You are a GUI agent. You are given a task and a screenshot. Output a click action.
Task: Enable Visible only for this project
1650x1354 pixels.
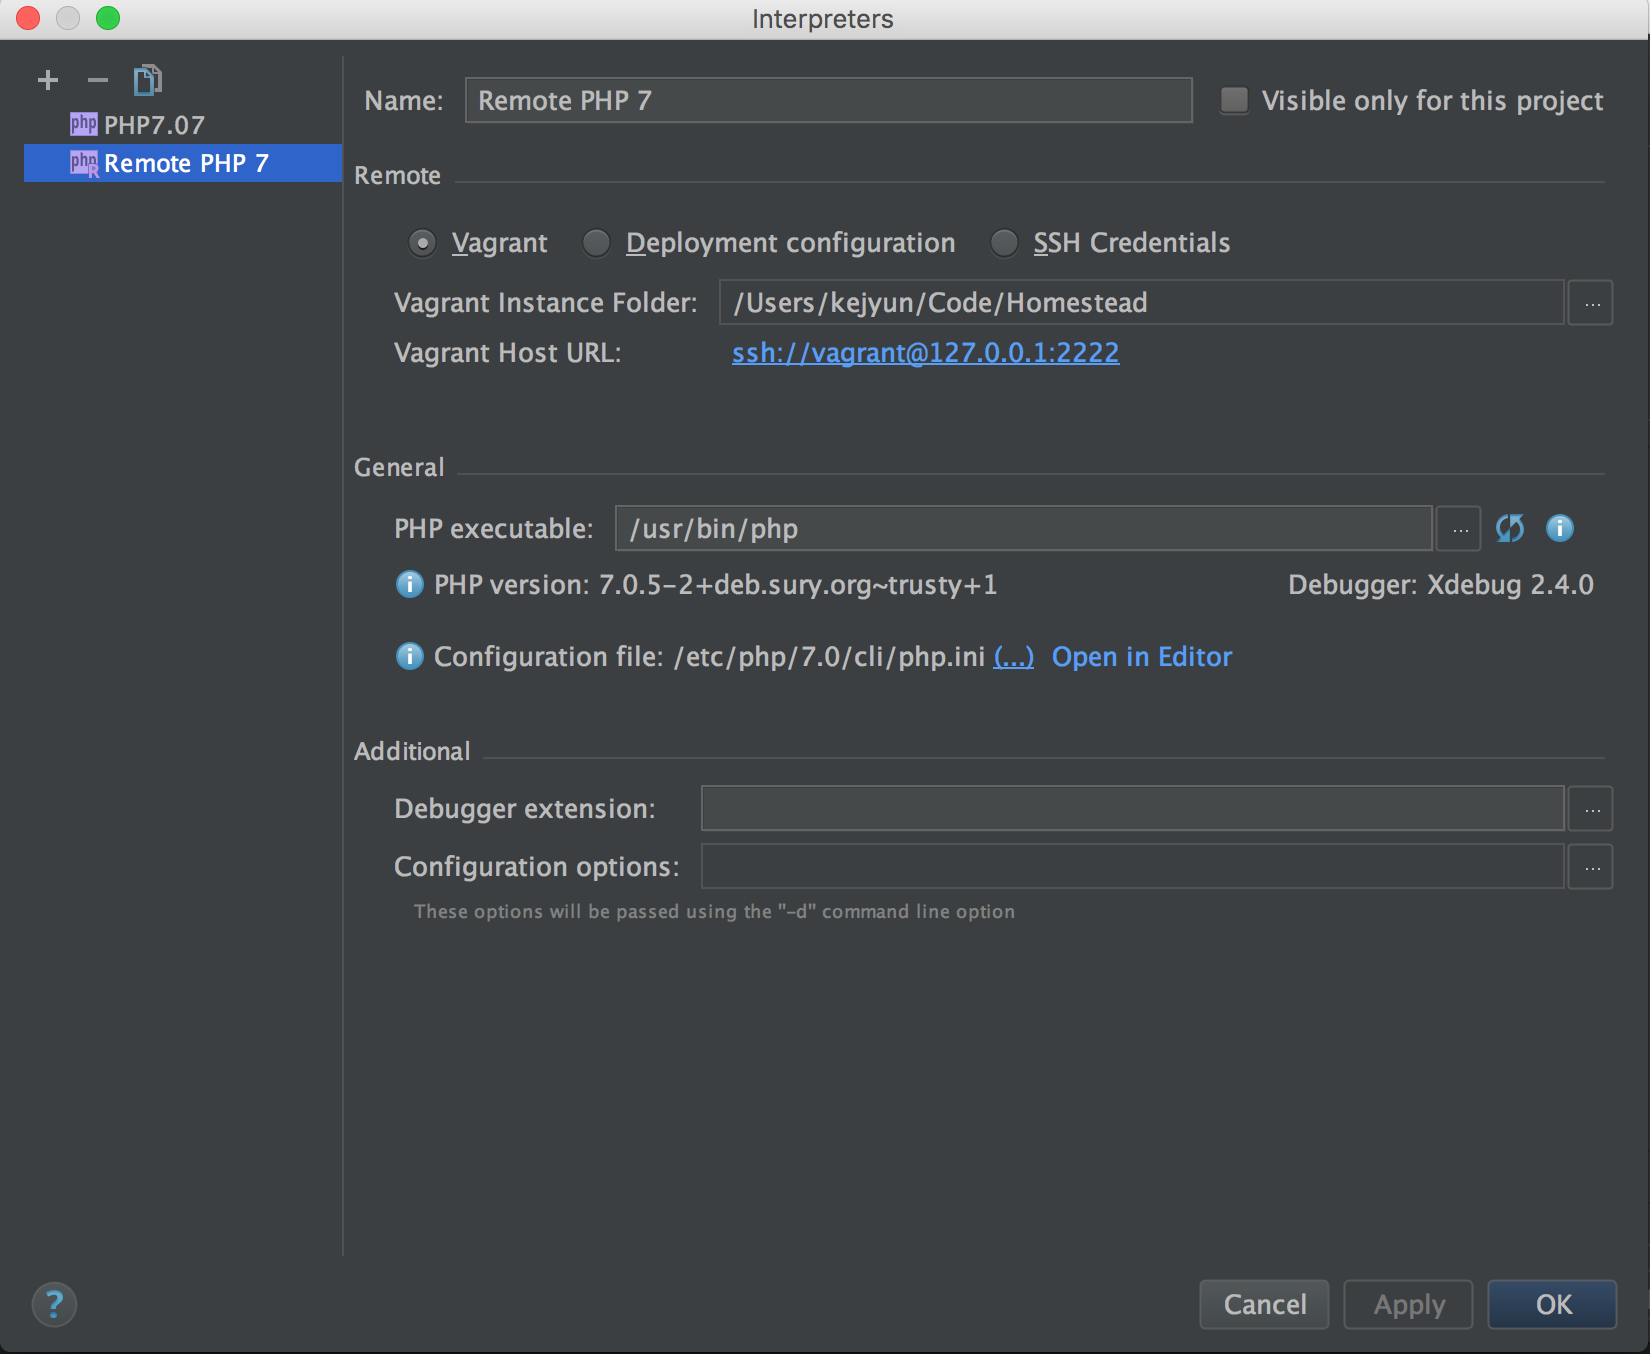pyautogui.click(x=1235, y=100)
